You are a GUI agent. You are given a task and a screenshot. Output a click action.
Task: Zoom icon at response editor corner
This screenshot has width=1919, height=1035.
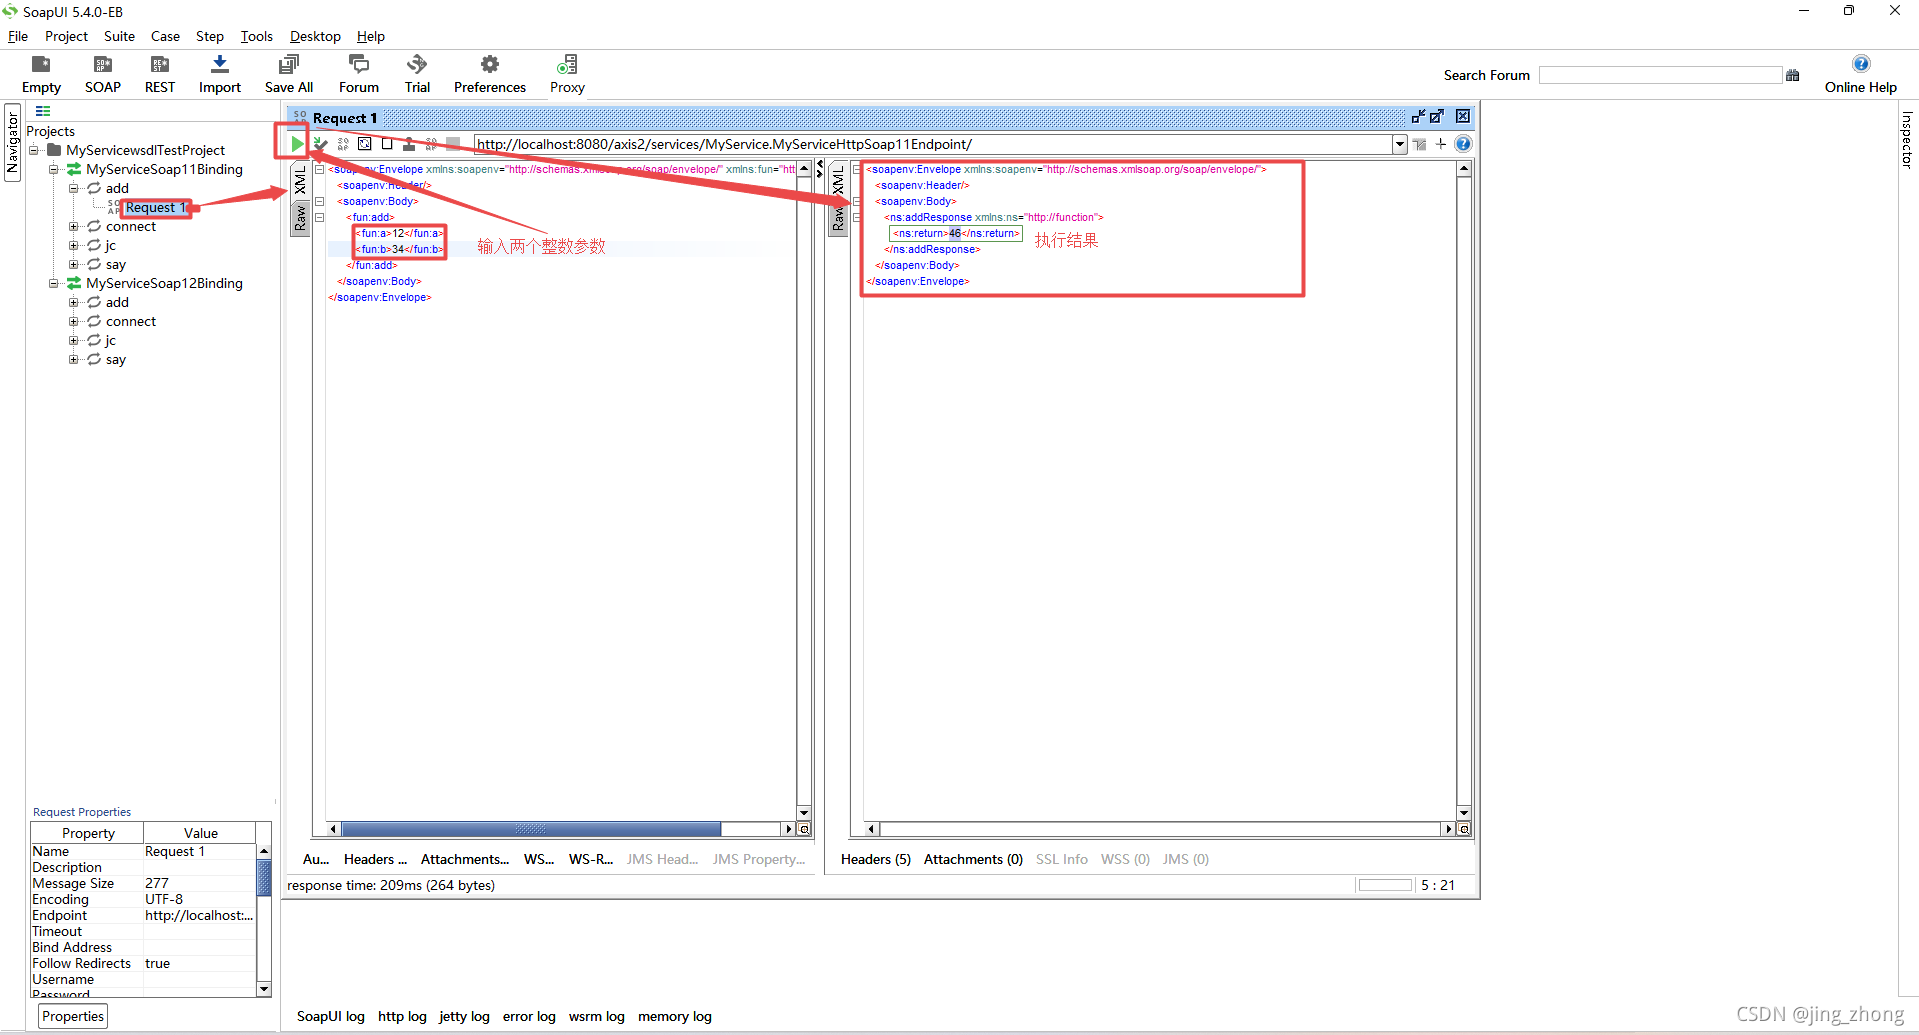pos(1464,829)
